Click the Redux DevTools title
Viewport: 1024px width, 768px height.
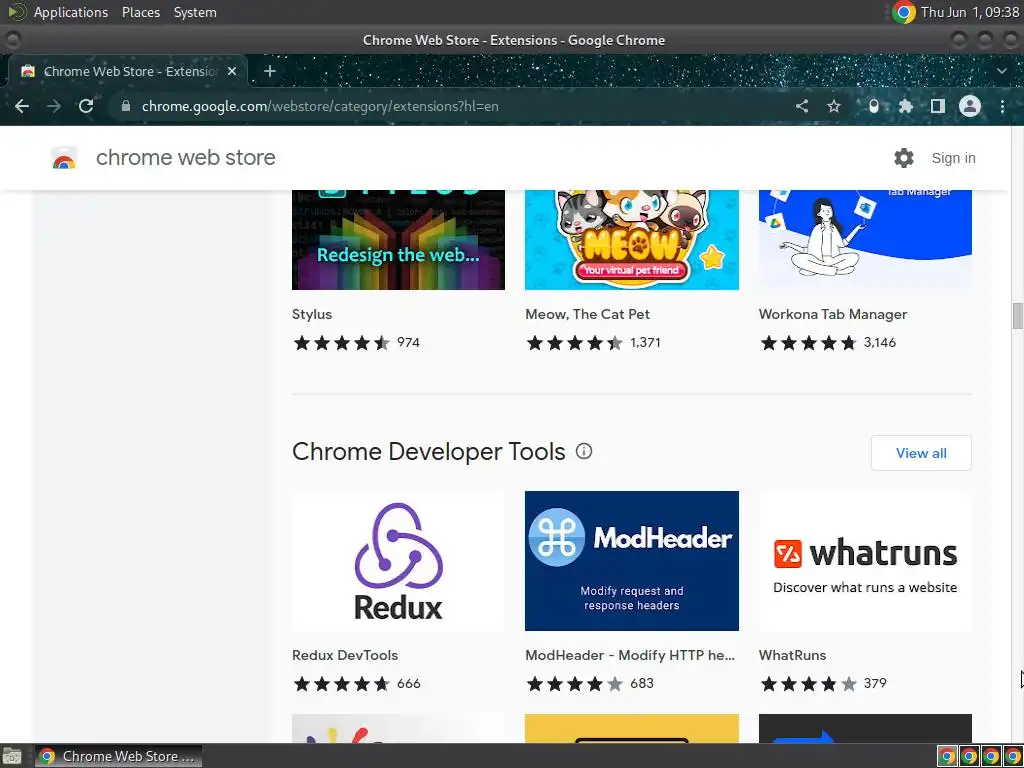click(345, 655)
